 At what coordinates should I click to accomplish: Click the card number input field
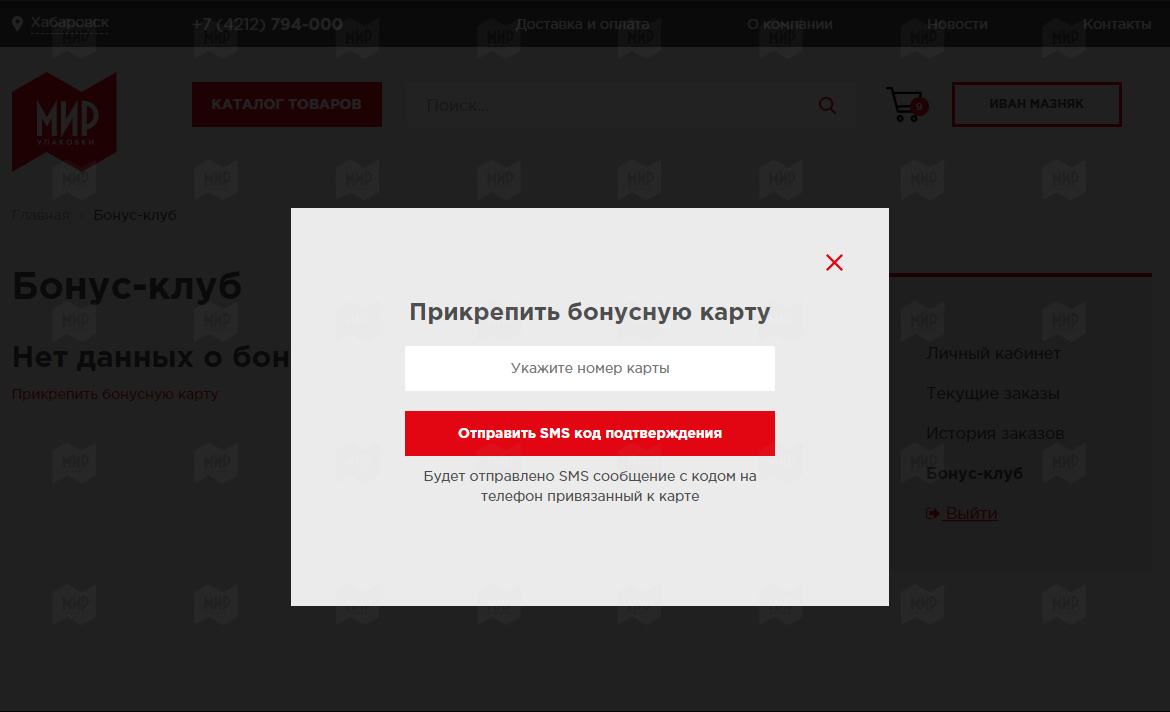point(589,368)
